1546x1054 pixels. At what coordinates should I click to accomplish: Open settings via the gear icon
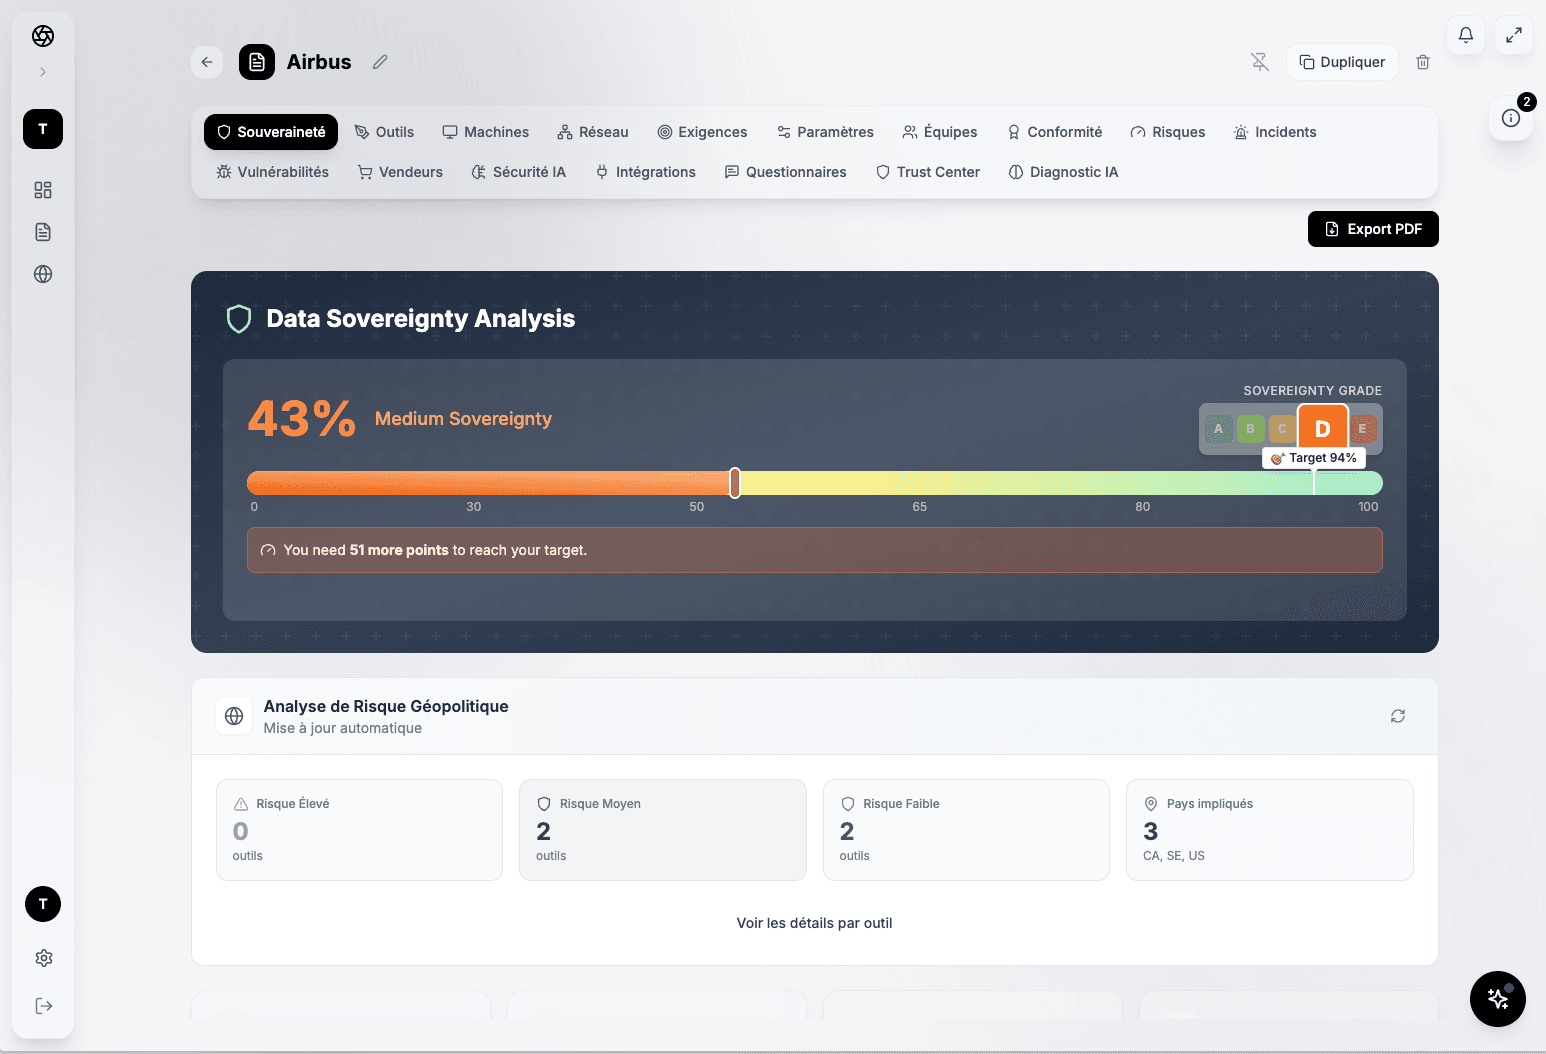43,957
